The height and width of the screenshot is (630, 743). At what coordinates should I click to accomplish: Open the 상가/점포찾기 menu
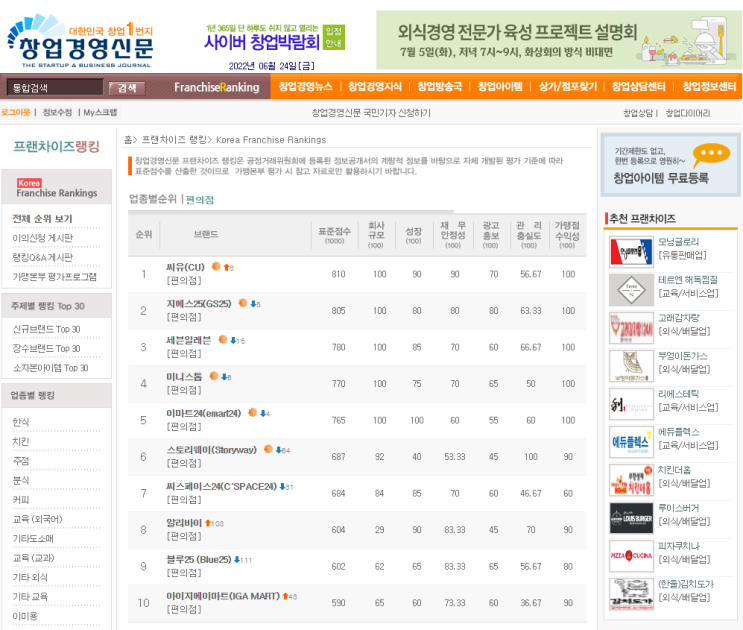[568, 86]
